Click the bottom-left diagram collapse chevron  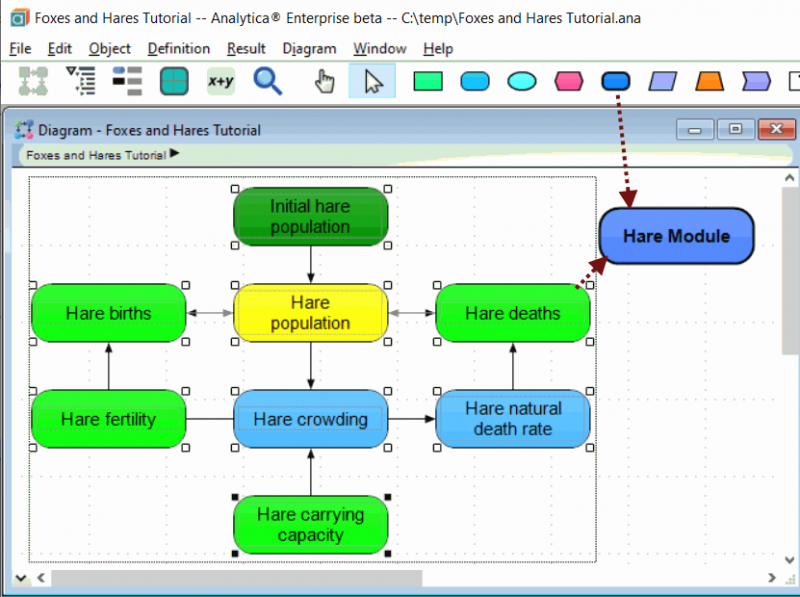click(20, 578)
